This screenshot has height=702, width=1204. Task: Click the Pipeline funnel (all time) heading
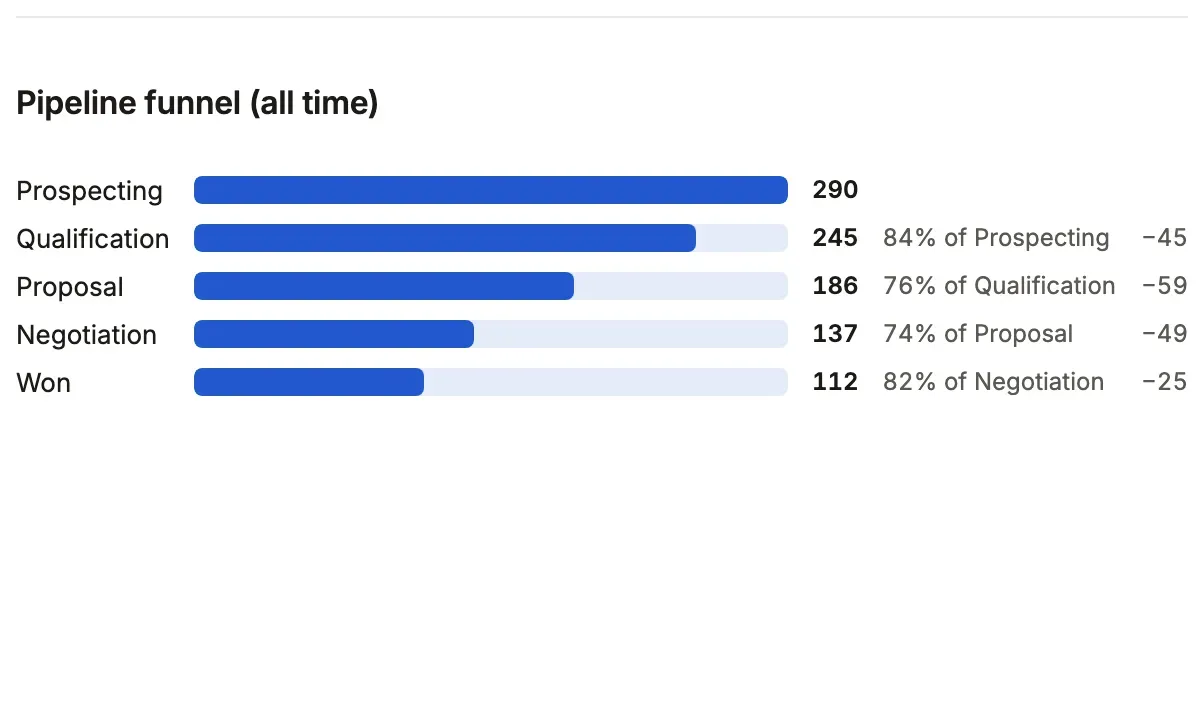coord(198,102)
